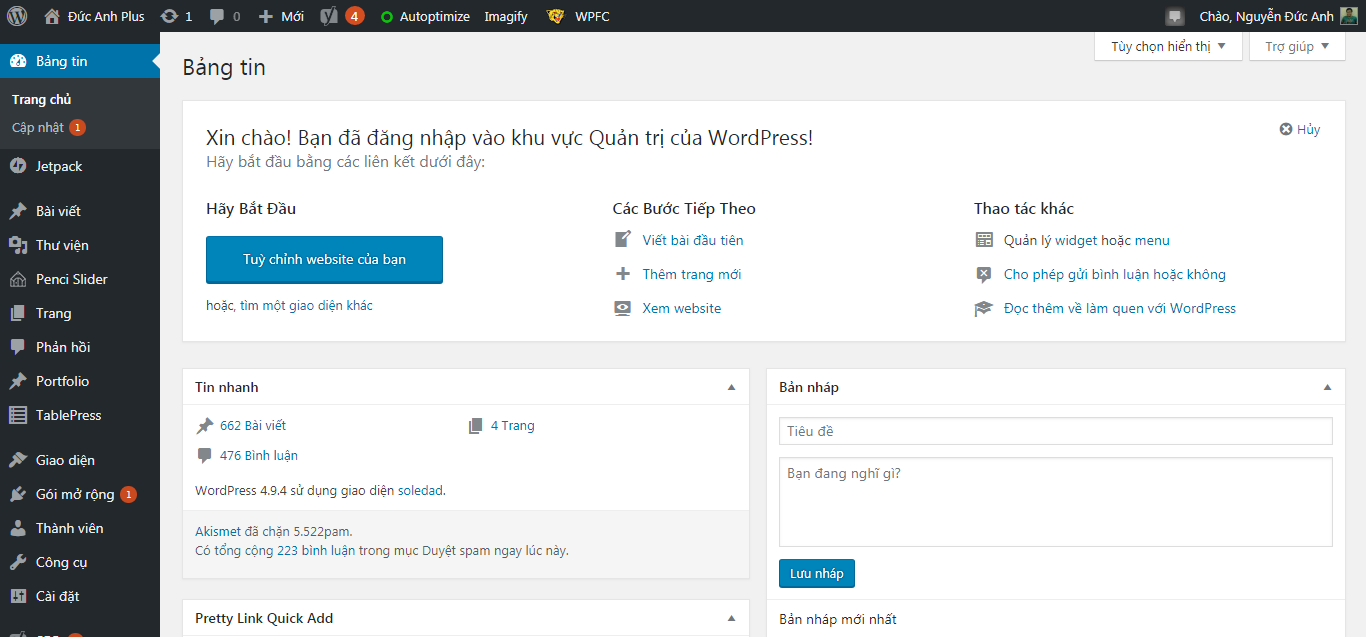Viewport: 1366px width, 637px height.
Task: Click the notification icon beside the greeting
Action: [1175, 16]
